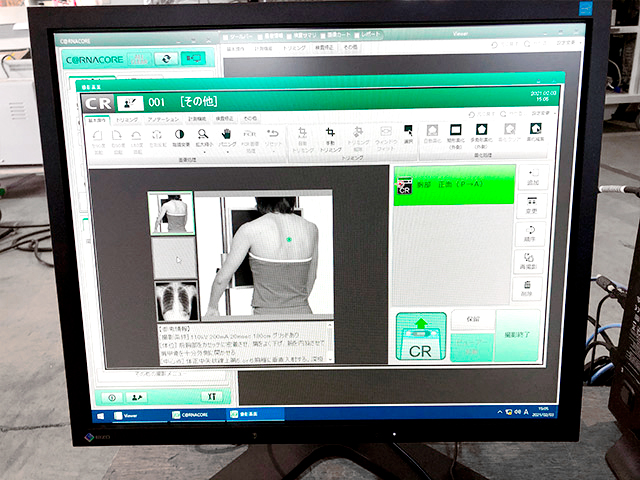Screen dimensions: 640x480
Task: Click the ALL CLEAR button in CORNACORE
Action: coord(140,60)
